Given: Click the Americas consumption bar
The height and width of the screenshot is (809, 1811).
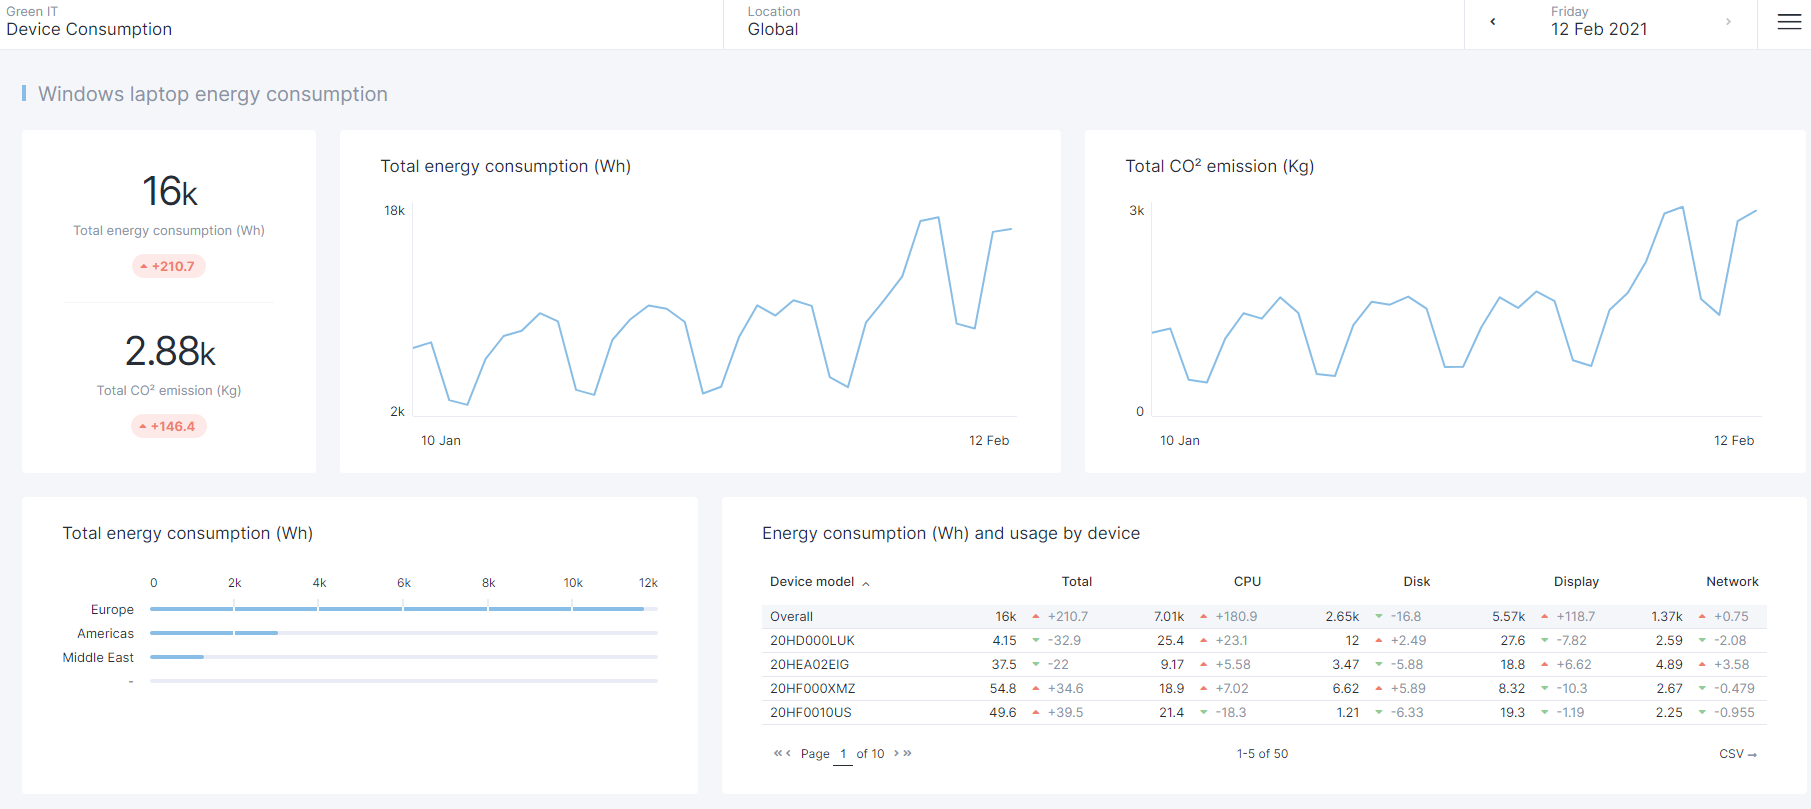Looking at the screenshot, I should click(x=214, y=633).
